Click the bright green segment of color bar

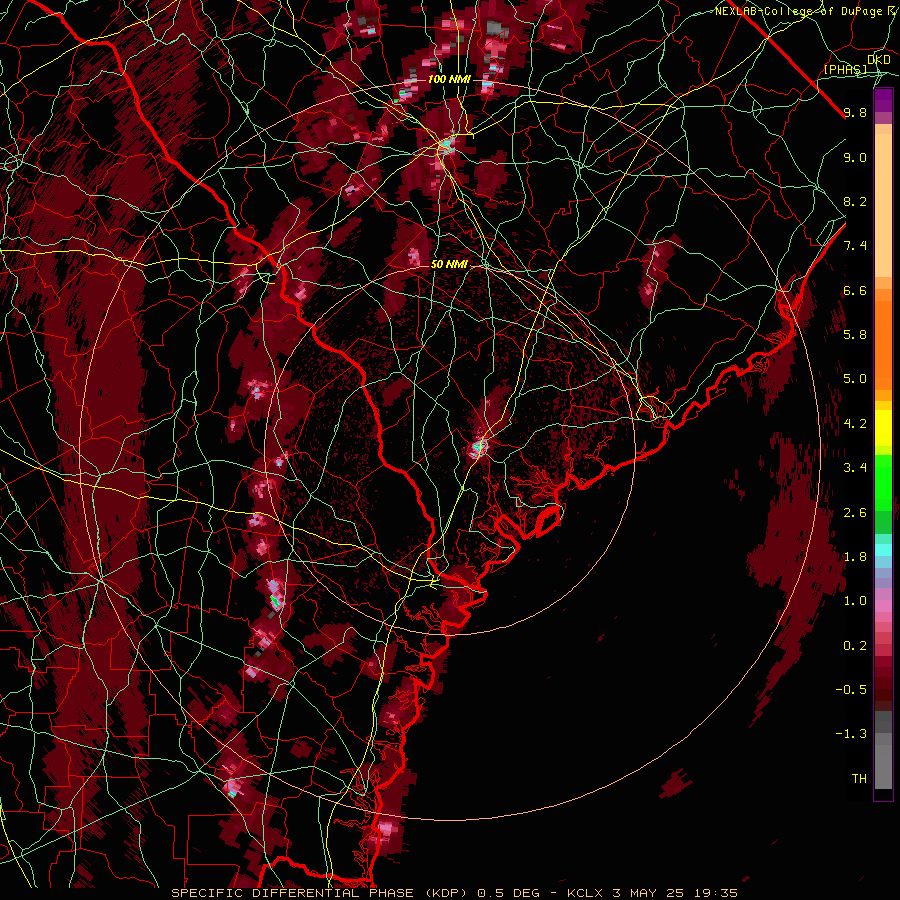[883, 483]
